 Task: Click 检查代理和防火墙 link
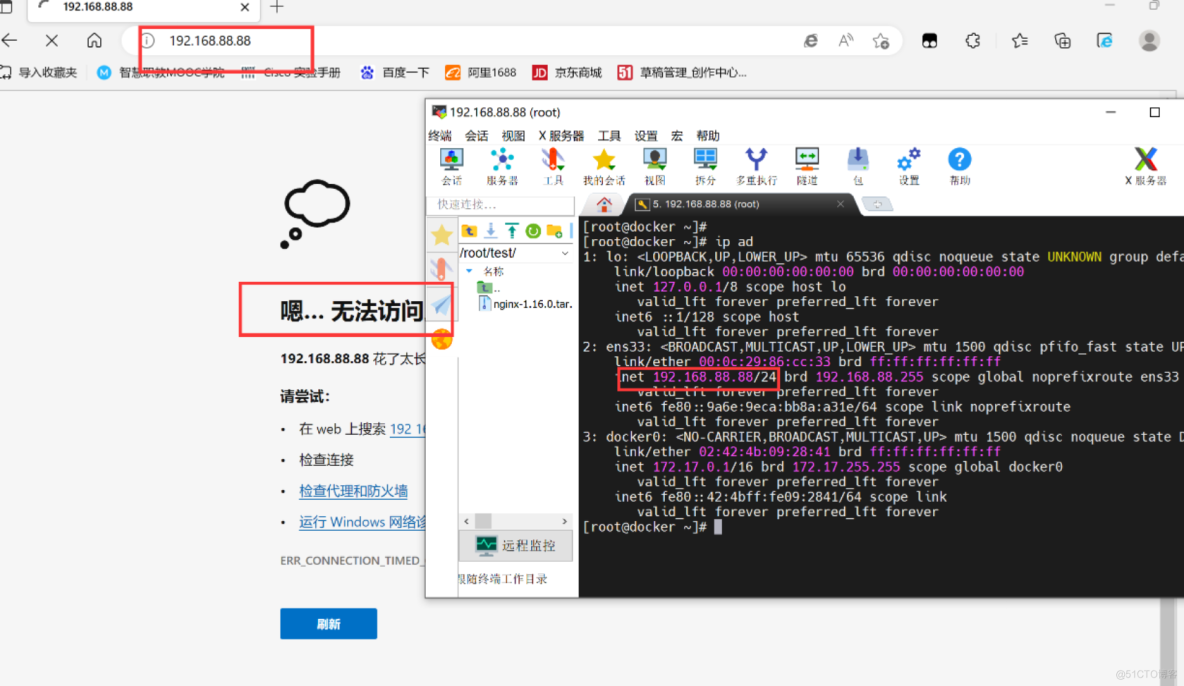[353, 491]
